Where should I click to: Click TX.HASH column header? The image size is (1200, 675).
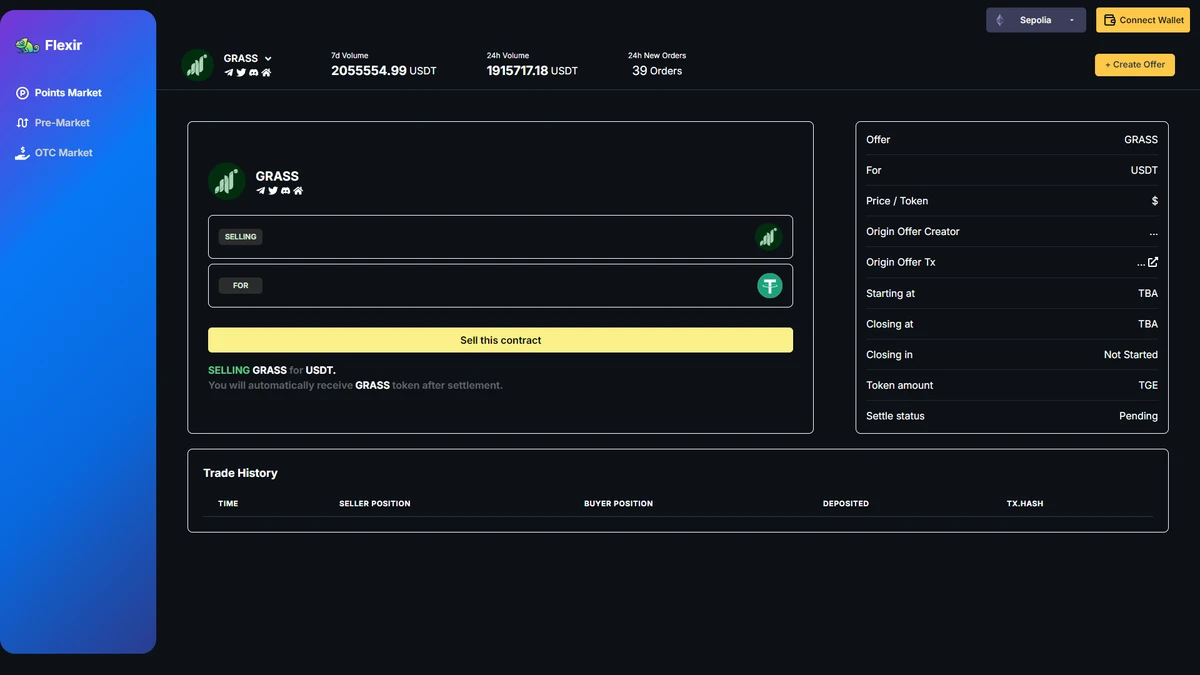pos(1025,504)
